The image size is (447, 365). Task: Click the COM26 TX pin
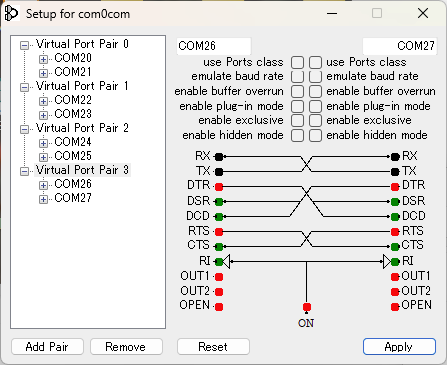point(219,172)
